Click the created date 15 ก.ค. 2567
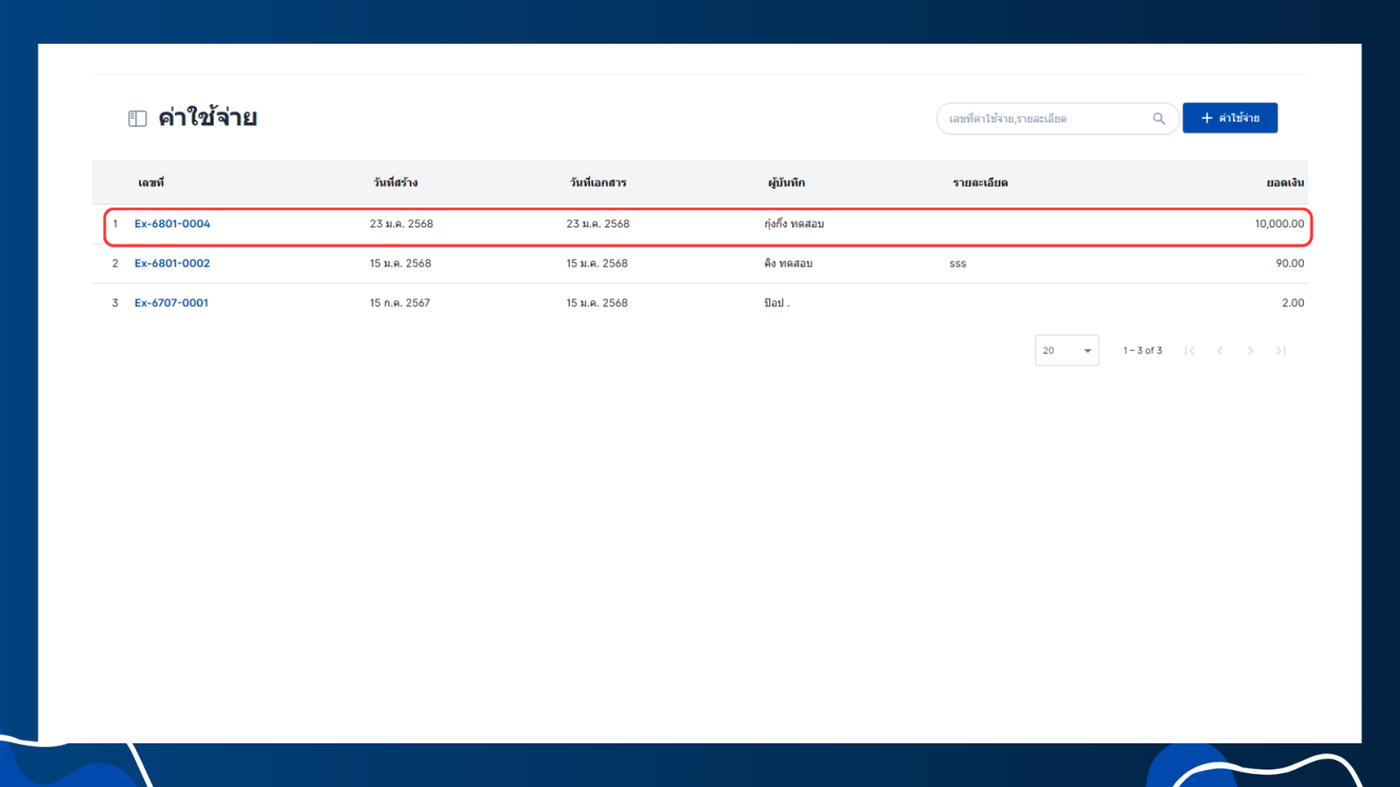The width and height of the screenshot is (1400, 787). (400, 303)
